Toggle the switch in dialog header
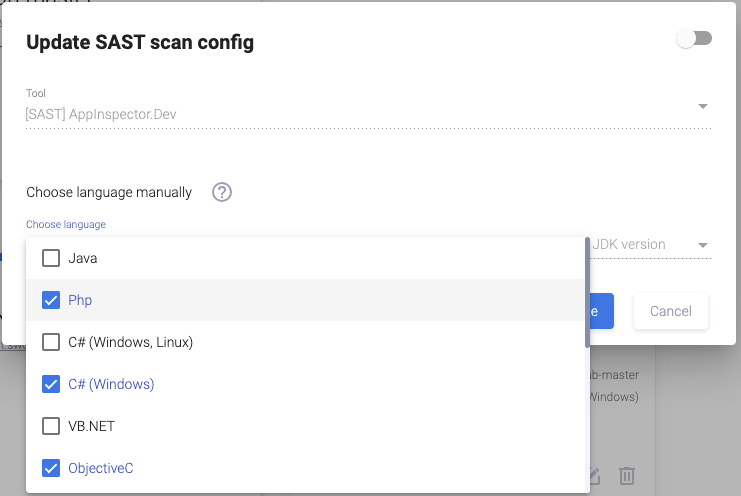This screenshot has width=741, height=496. point(694,39)
